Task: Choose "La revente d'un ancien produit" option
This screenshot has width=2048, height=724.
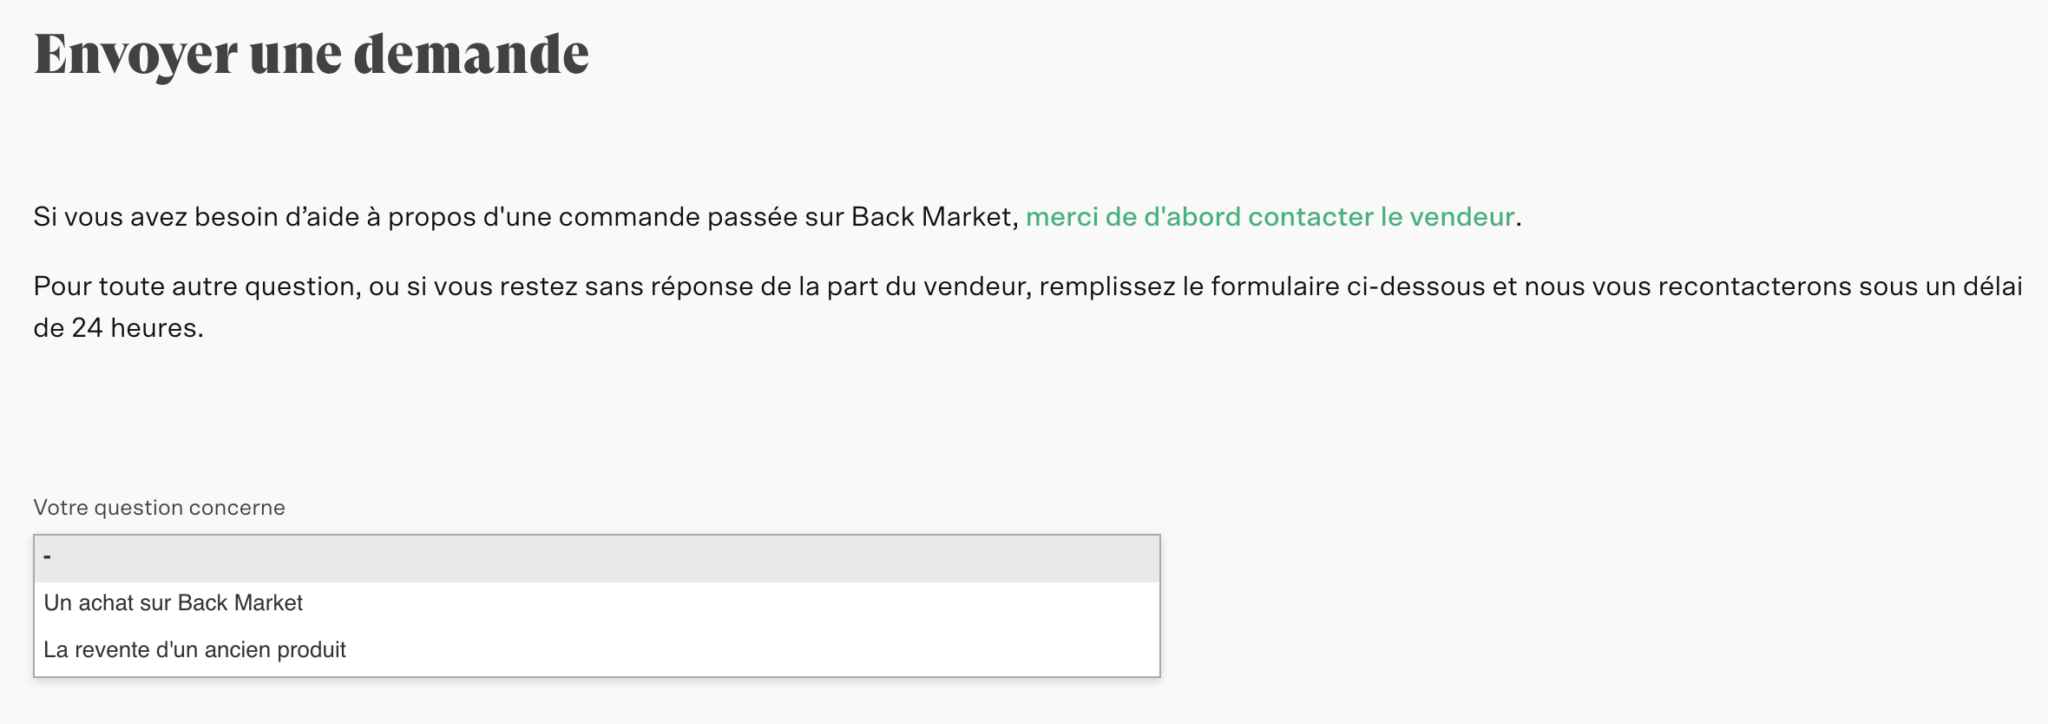Action: click(x=195, y=650)
